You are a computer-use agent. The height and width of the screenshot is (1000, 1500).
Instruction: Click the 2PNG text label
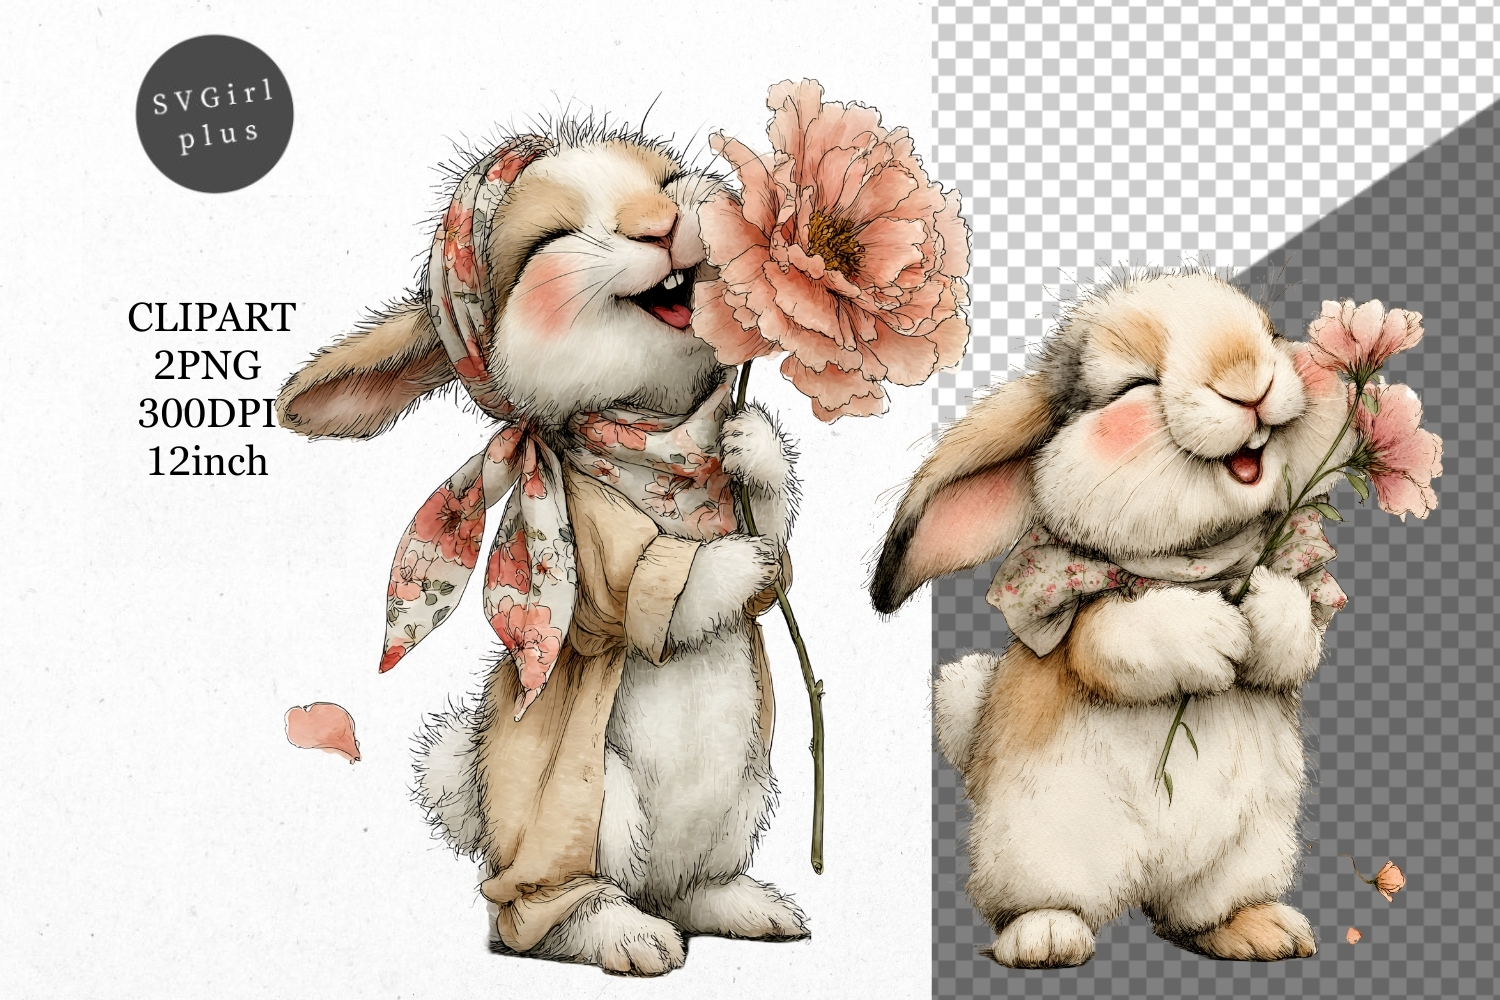[x=207, y=366]
